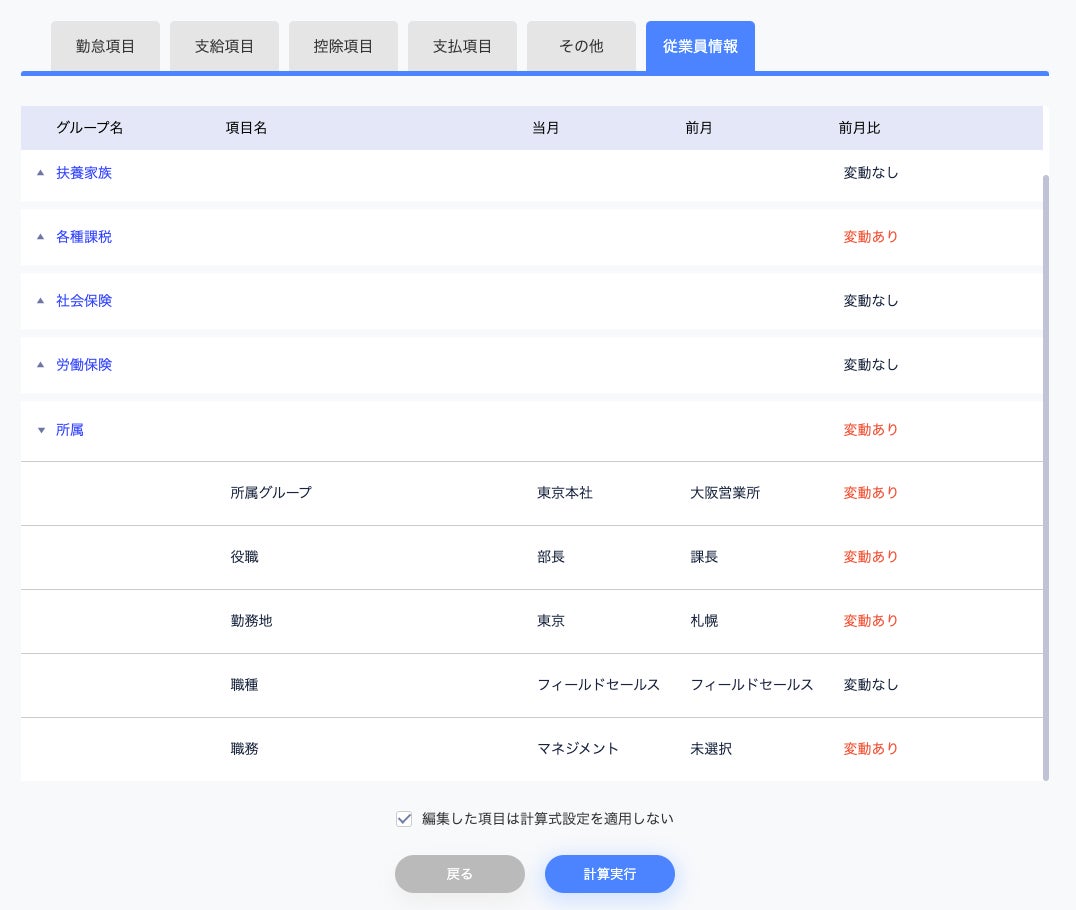Viewport: 1076px width, 910px height.
Task: Click 変動あり status in 勤務地 row
Action: (x=871, y=620)
